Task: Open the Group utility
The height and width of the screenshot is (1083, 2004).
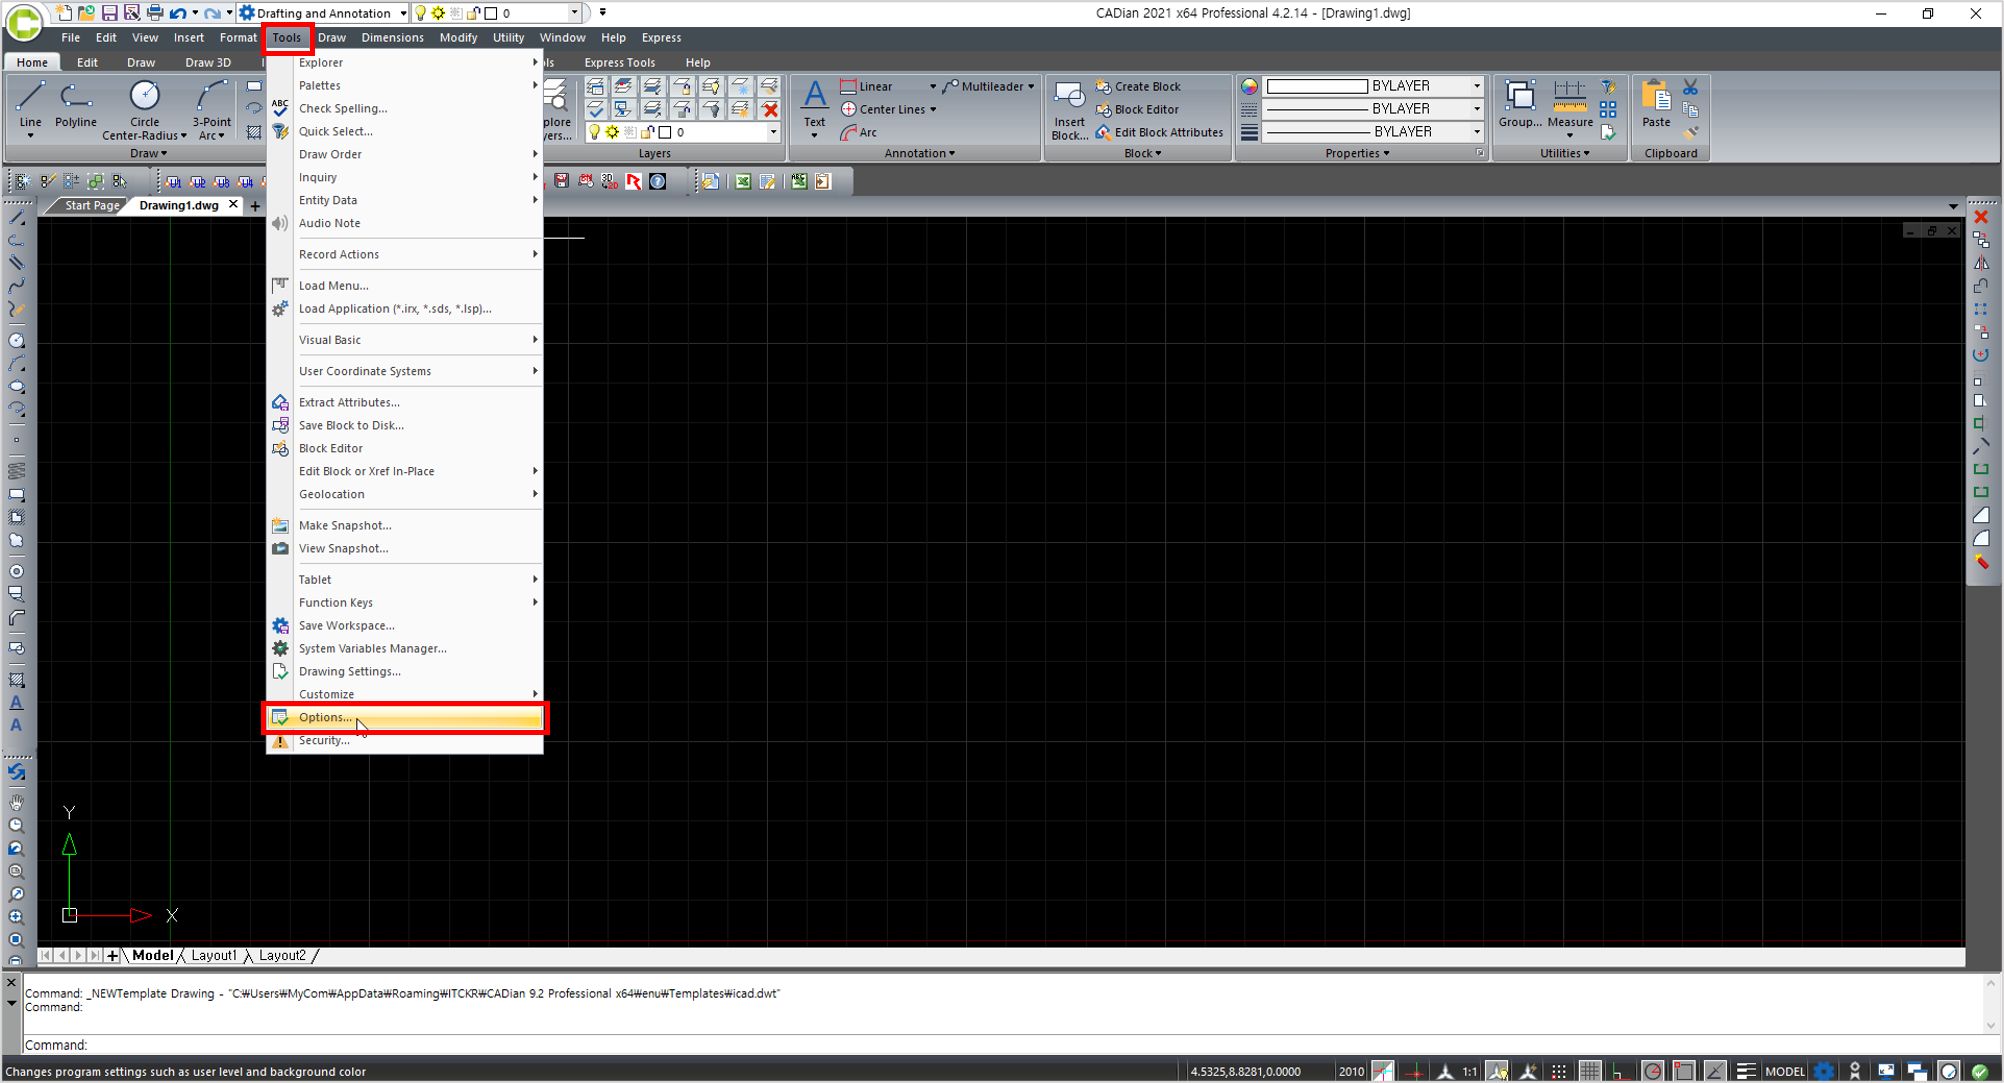Action: pos(1520,104)
